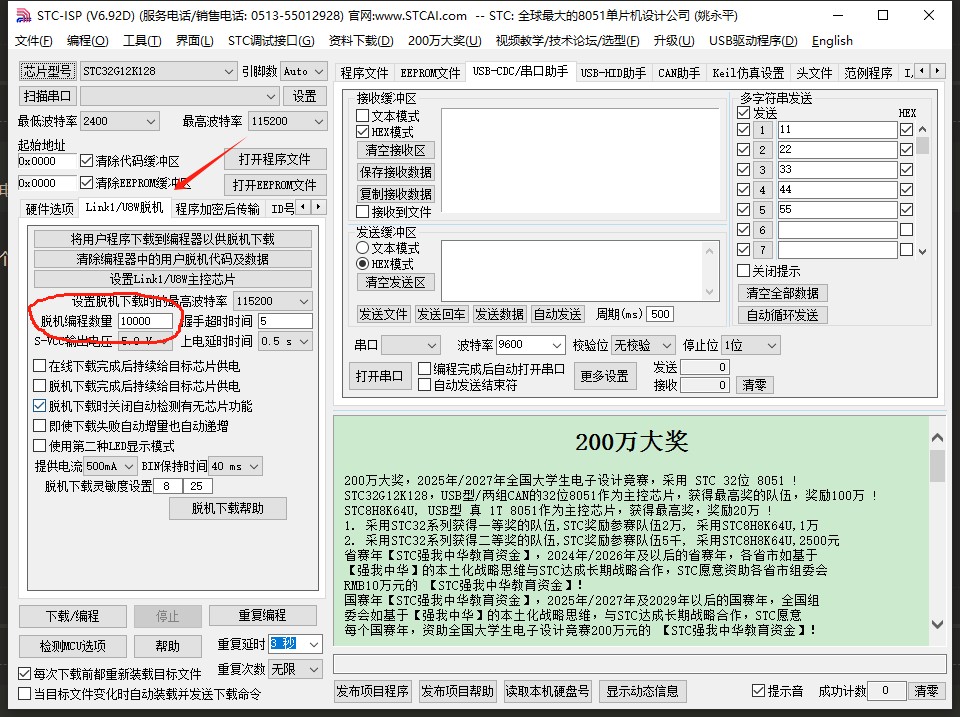Click the send buffer text area
The image size is (960, 717).
572,271
